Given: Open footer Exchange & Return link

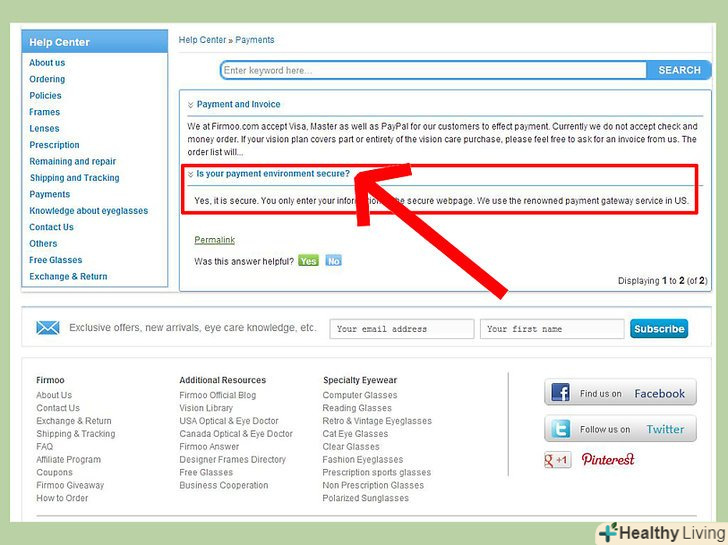Looking at the screenshot, I should click(74, 421).
